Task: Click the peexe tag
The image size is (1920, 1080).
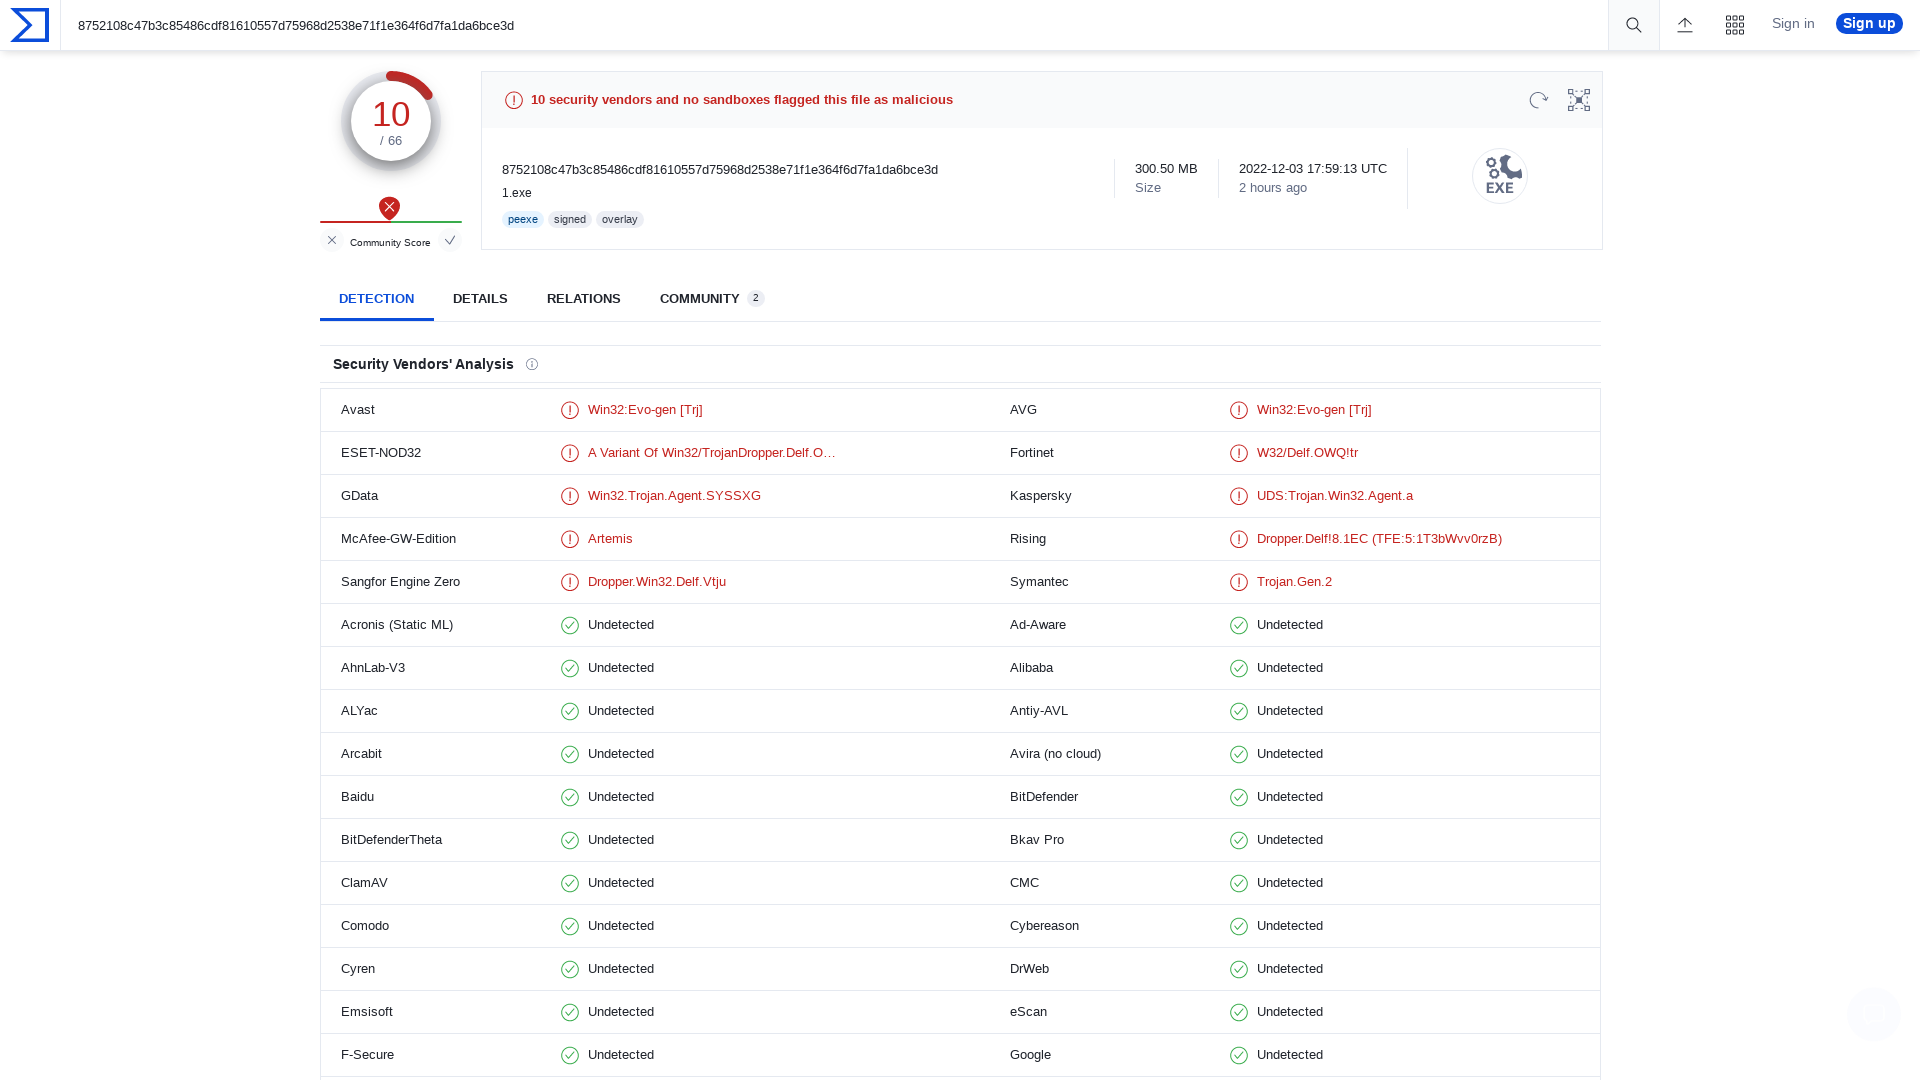Action: pyautogui.click(x=522, y=219)
